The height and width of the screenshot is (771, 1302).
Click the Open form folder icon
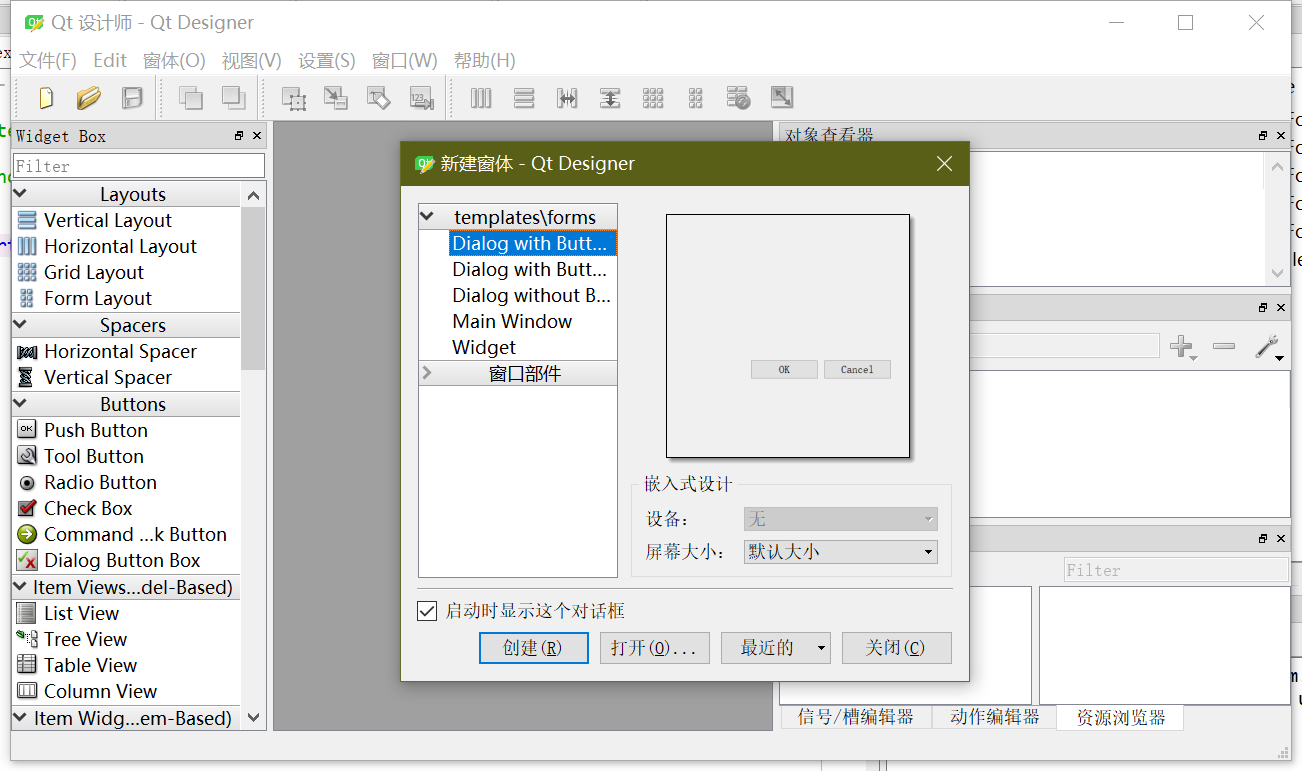(89, 97)
